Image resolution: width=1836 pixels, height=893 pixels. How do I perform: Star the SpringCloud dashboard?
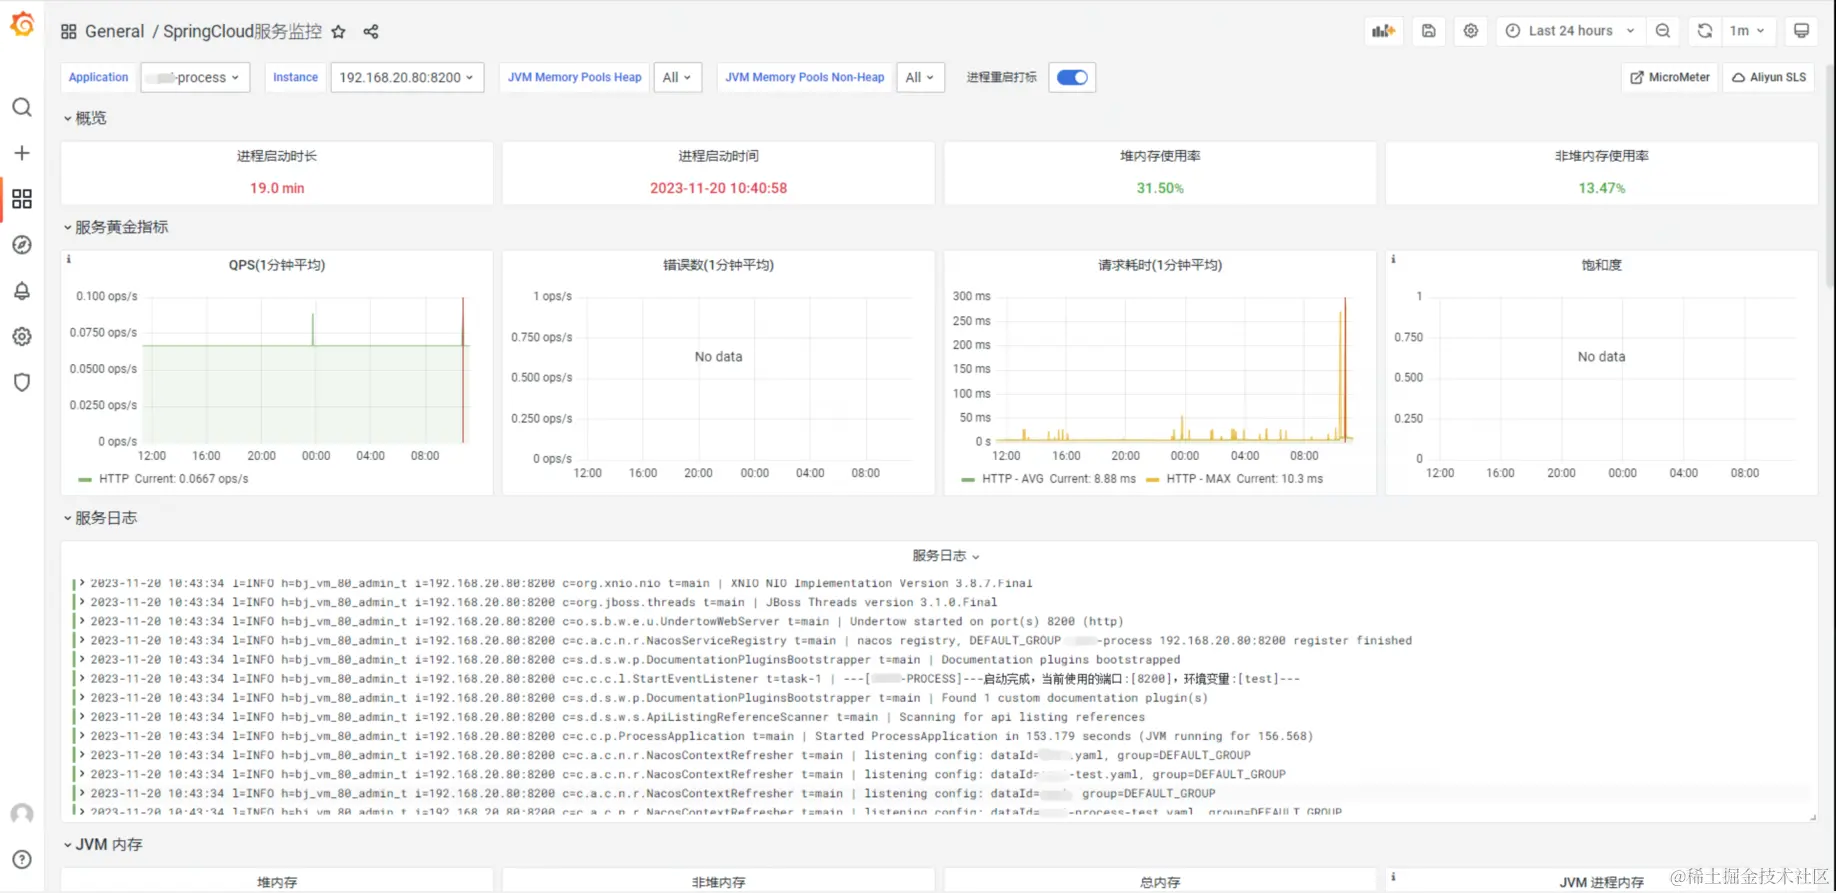tap(339, 32)
